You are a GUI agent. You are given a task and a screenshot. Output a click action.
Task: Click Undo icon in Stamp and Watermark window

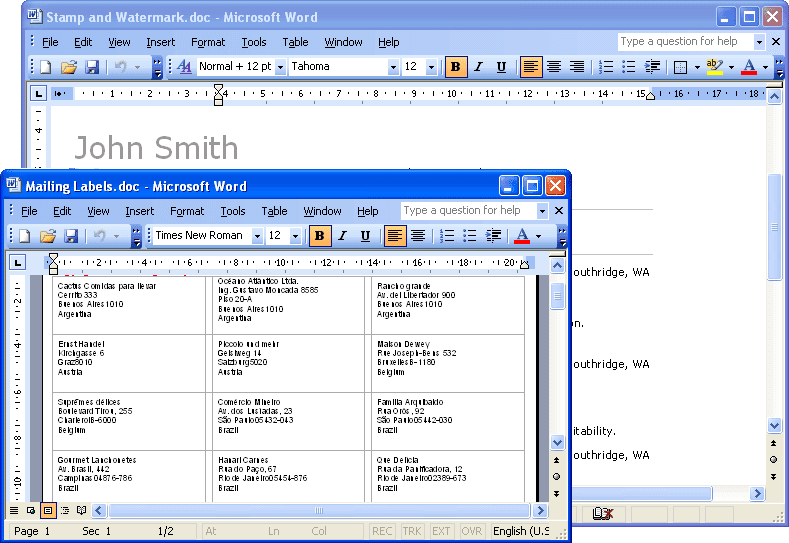(120, 67)
